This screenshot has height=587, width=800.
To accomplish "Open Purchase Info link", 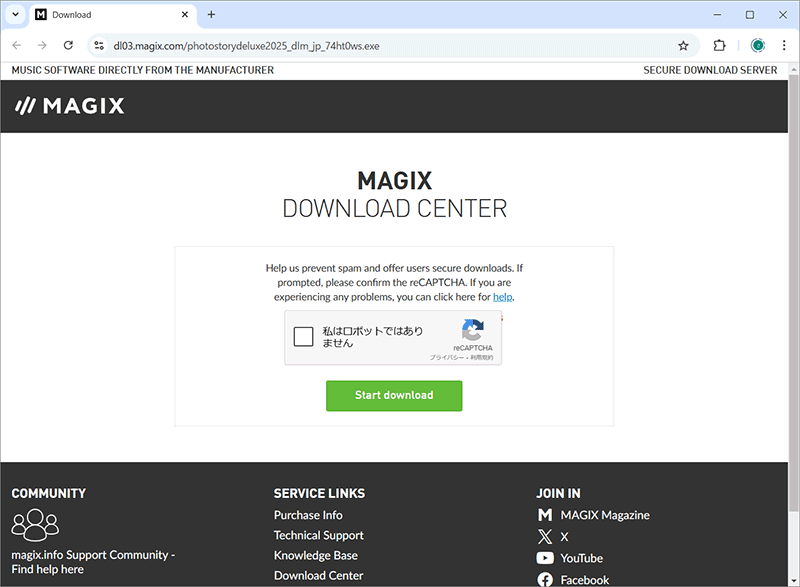I will (308, 515).
